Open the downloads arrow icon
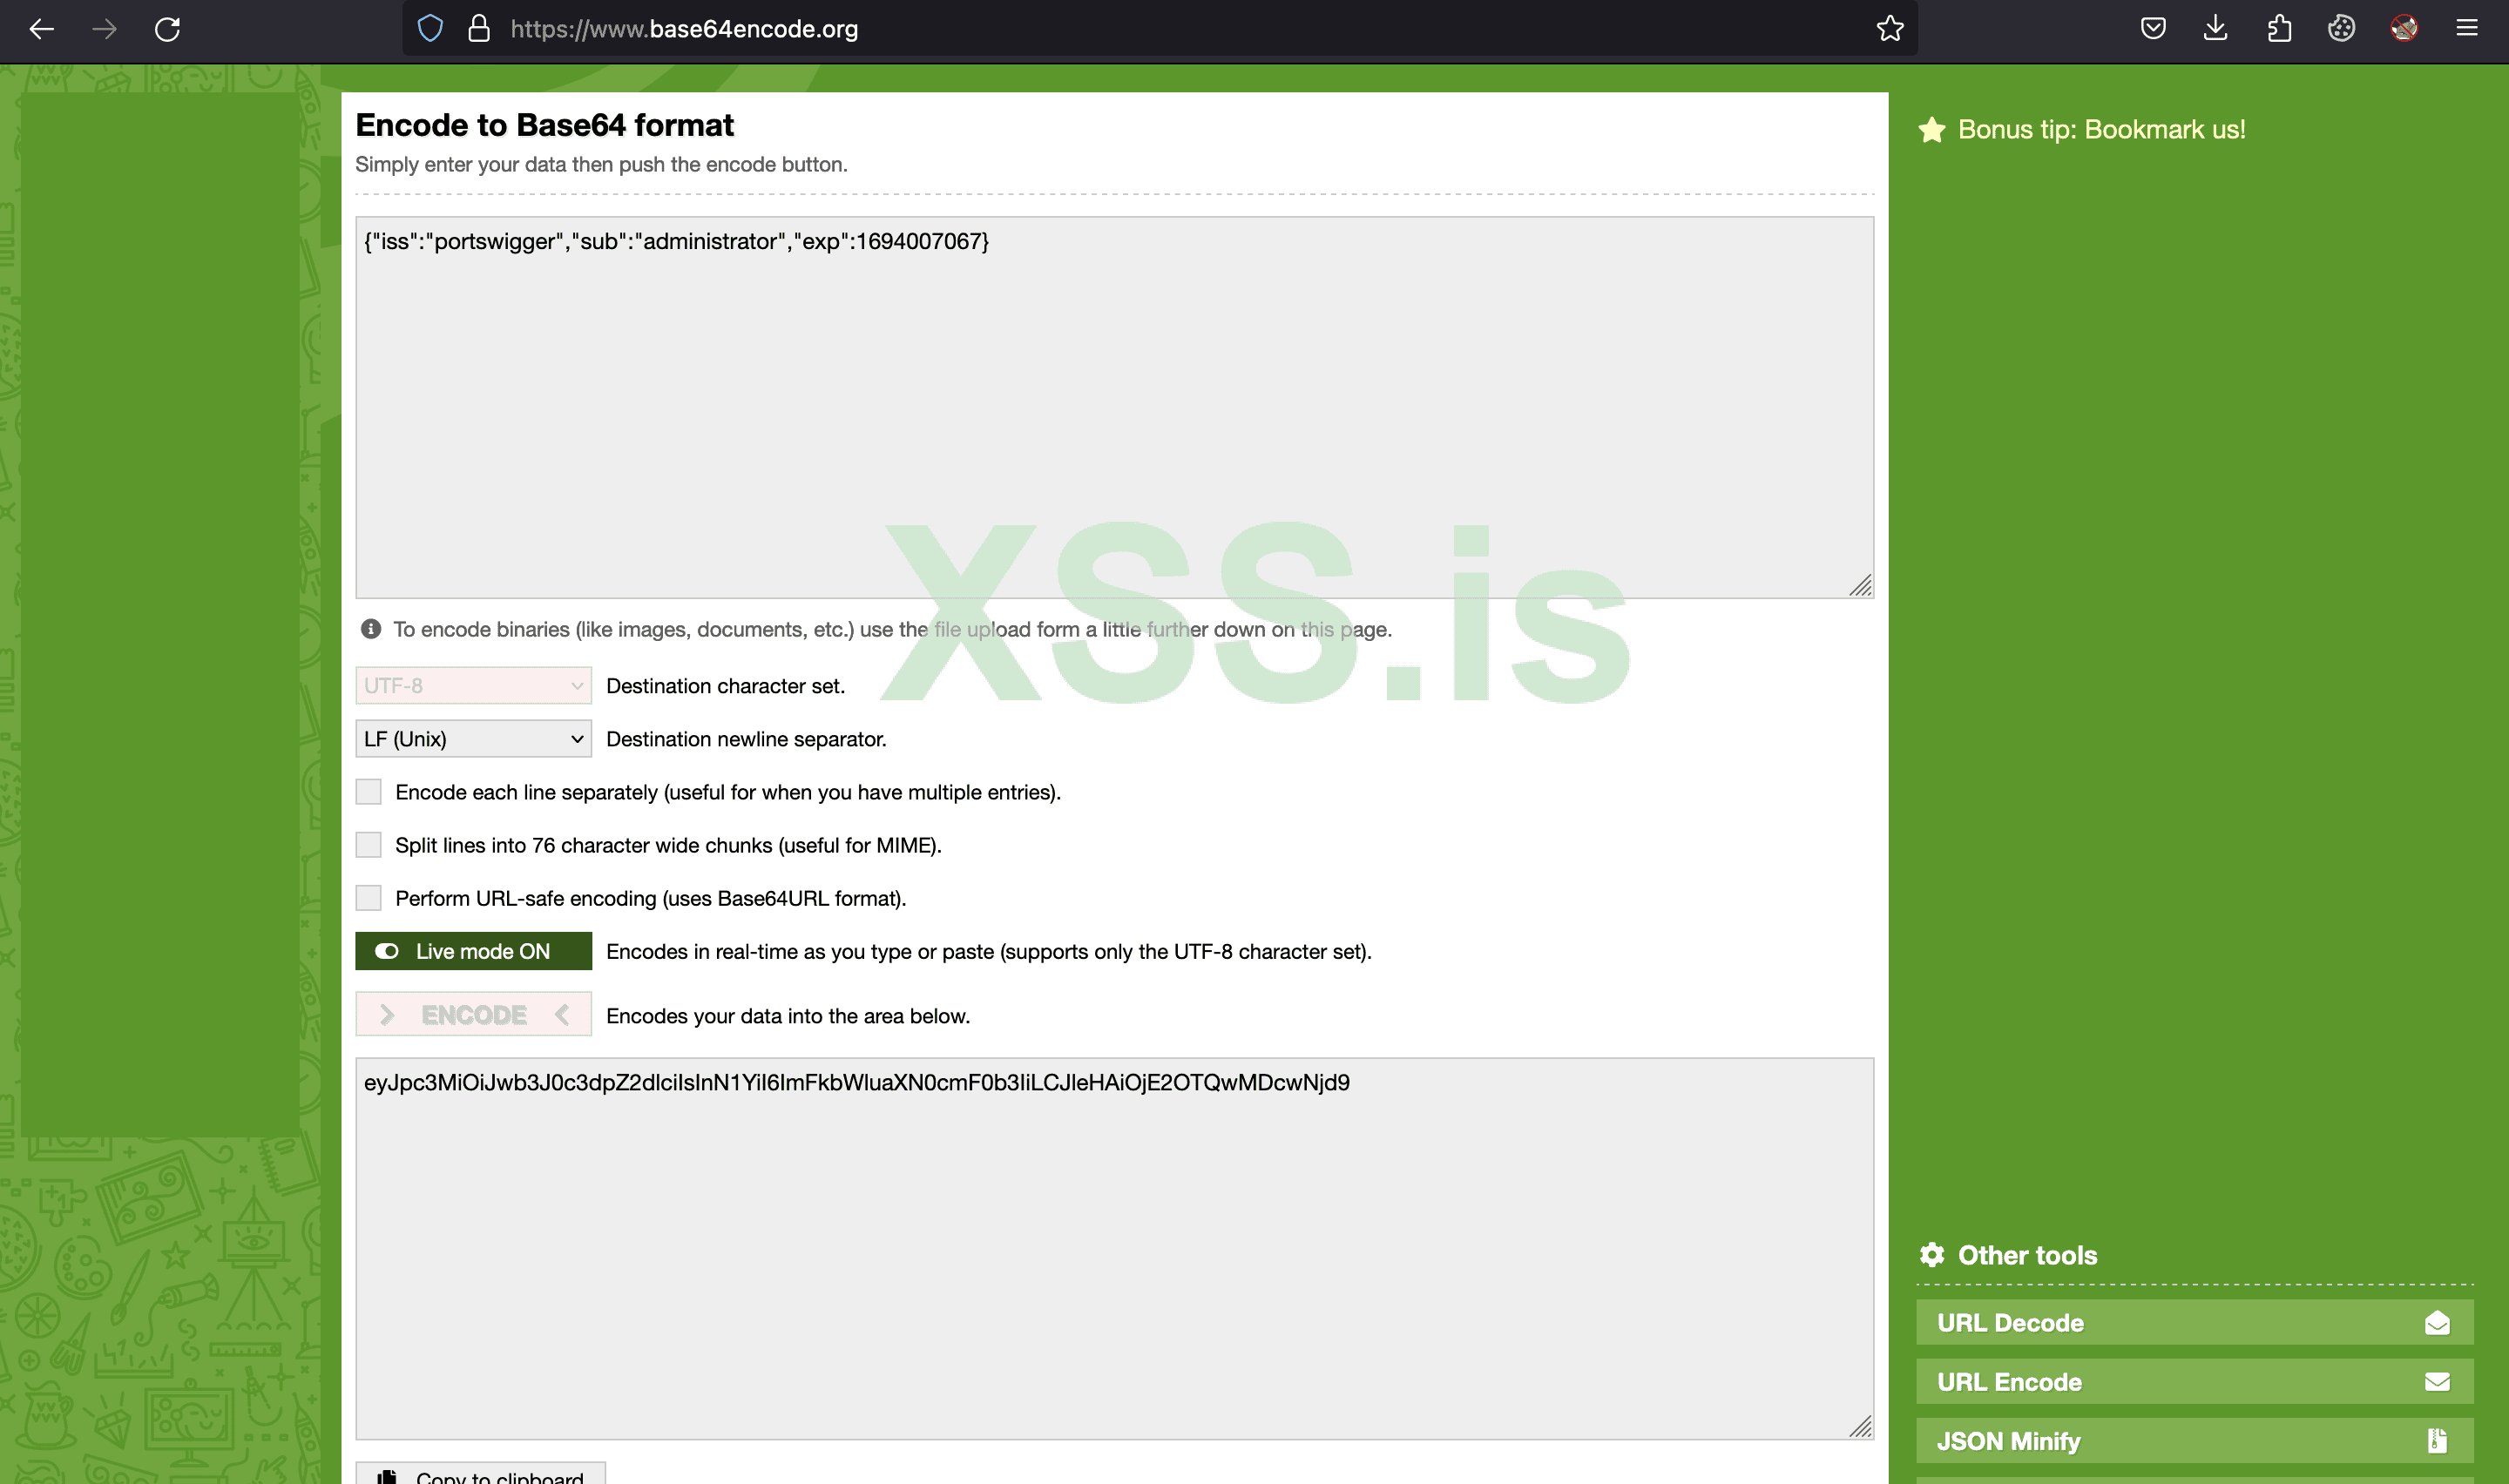The height and width of the screenshot is (1484, 2509). pyautogui.click(x=2215, y=29)
